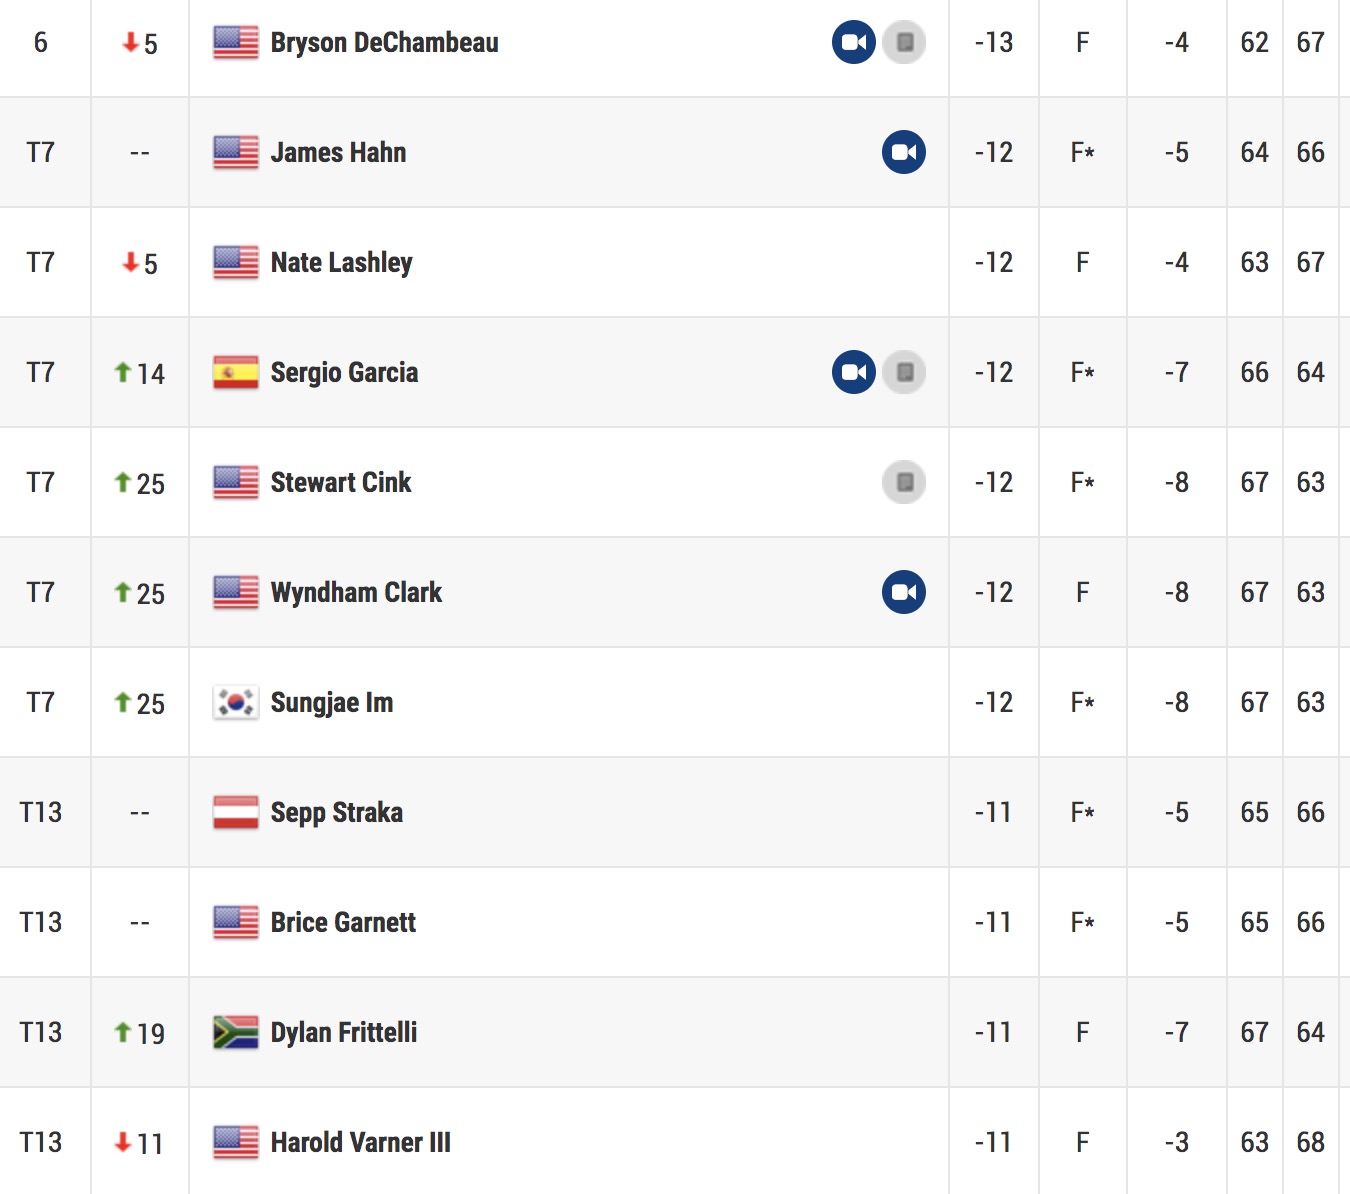
Task: Watch Wyndham Clark video highlights
Action: tap(904, 592)
